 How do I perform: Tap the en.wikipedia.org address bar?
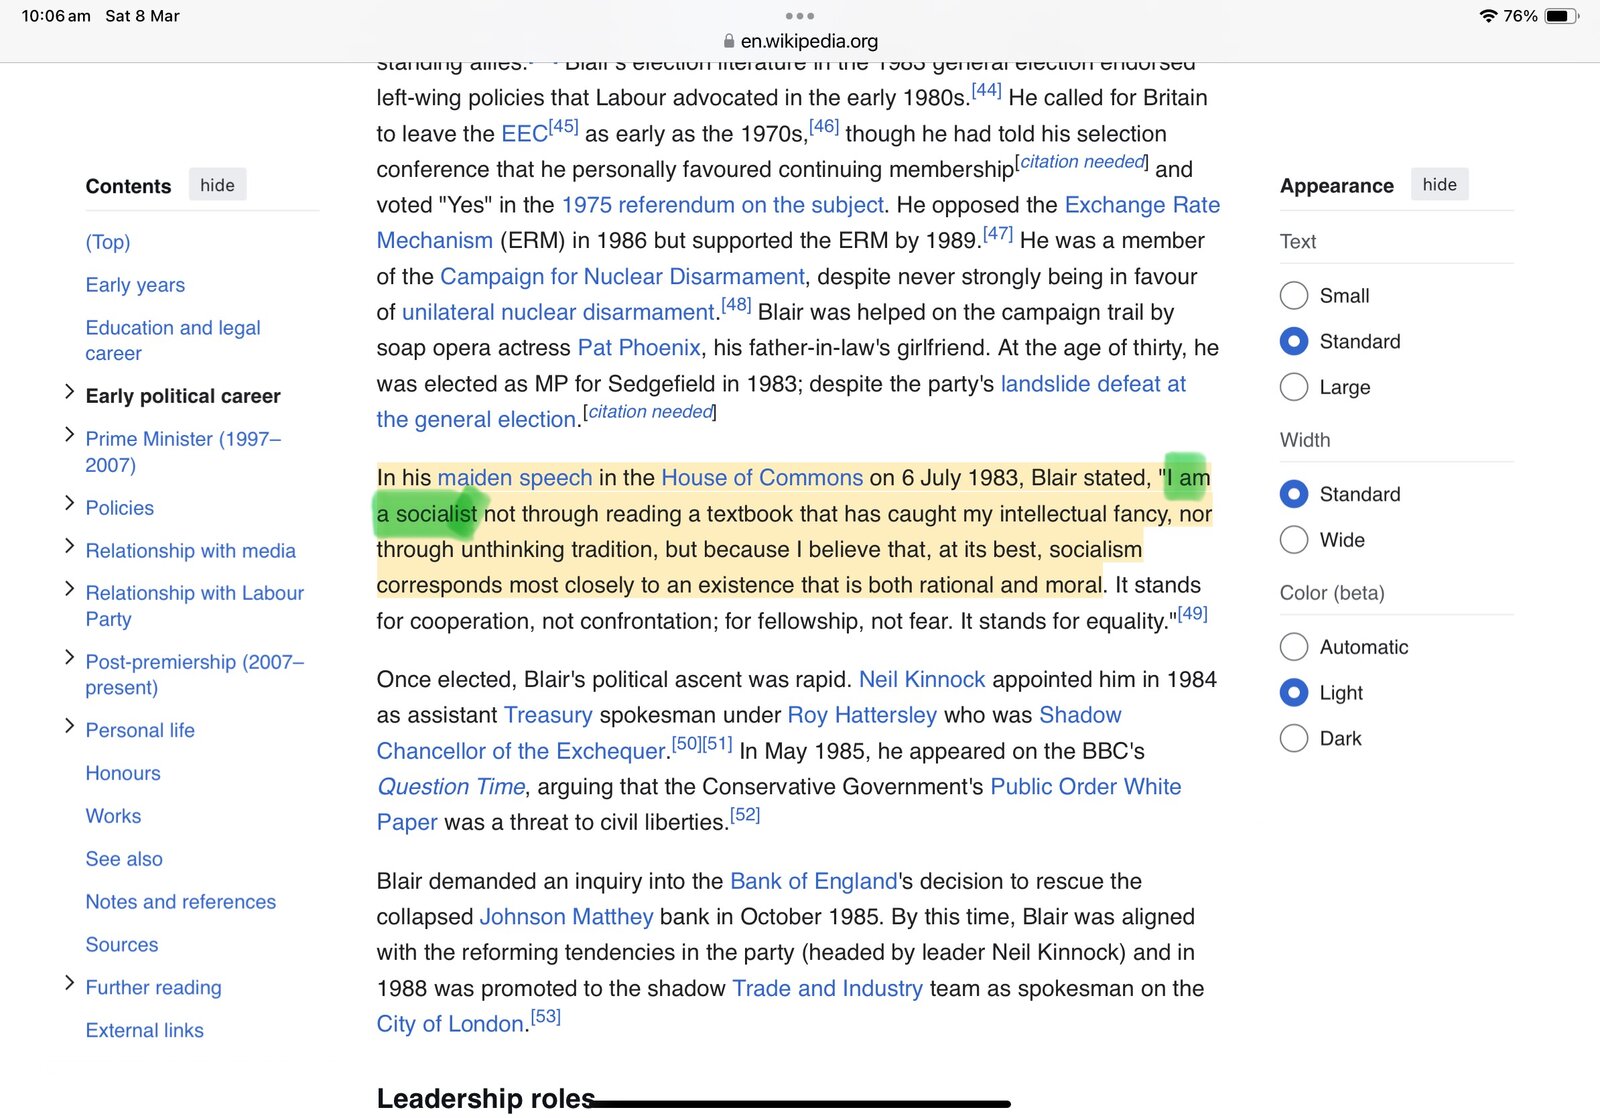click(808, 41)
